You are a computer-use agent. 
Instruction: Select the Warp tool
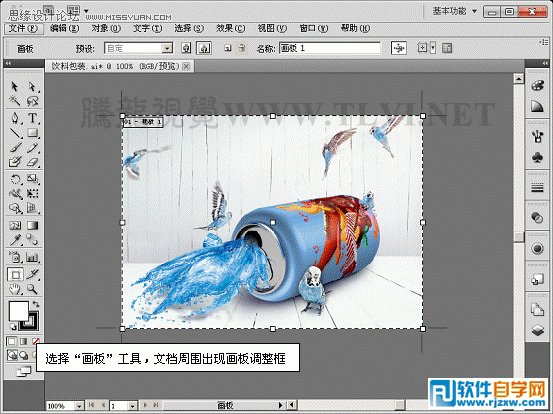coord(15,194)
